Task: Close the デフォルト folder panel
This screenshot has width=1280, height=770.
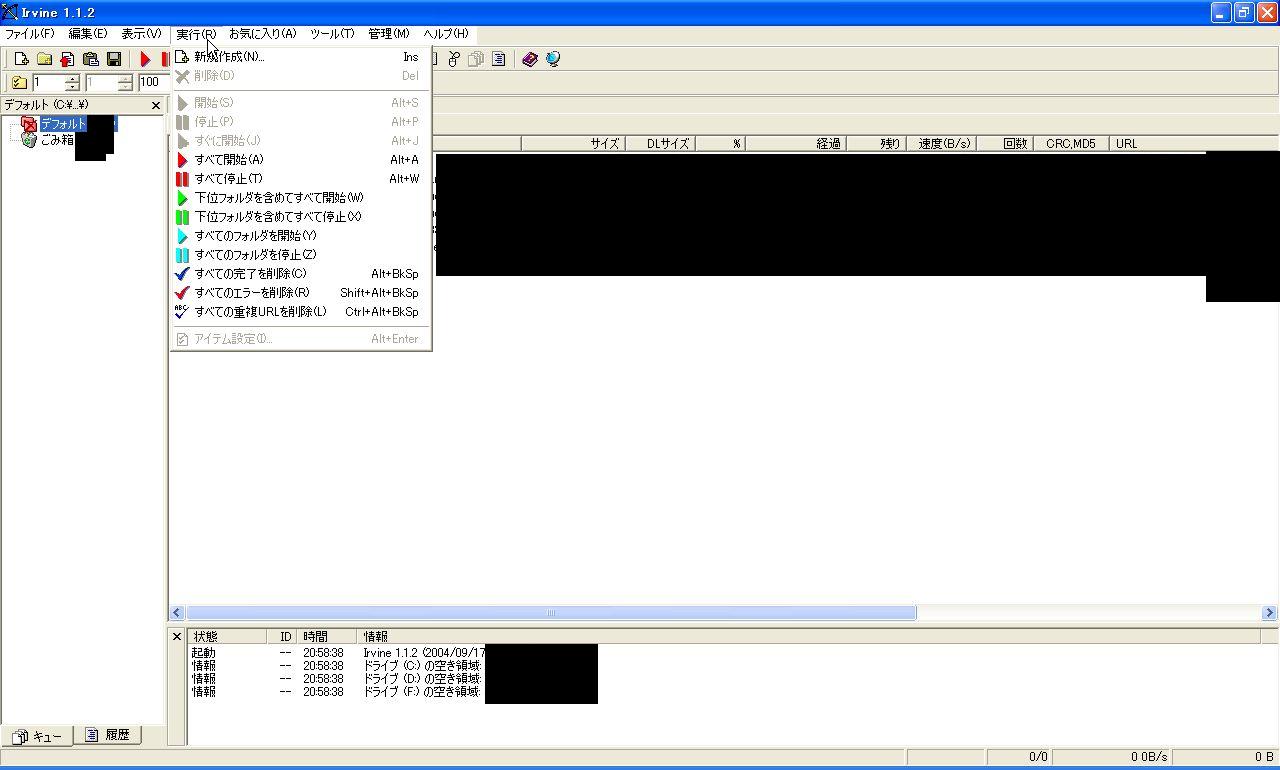Action: [156, 105]
